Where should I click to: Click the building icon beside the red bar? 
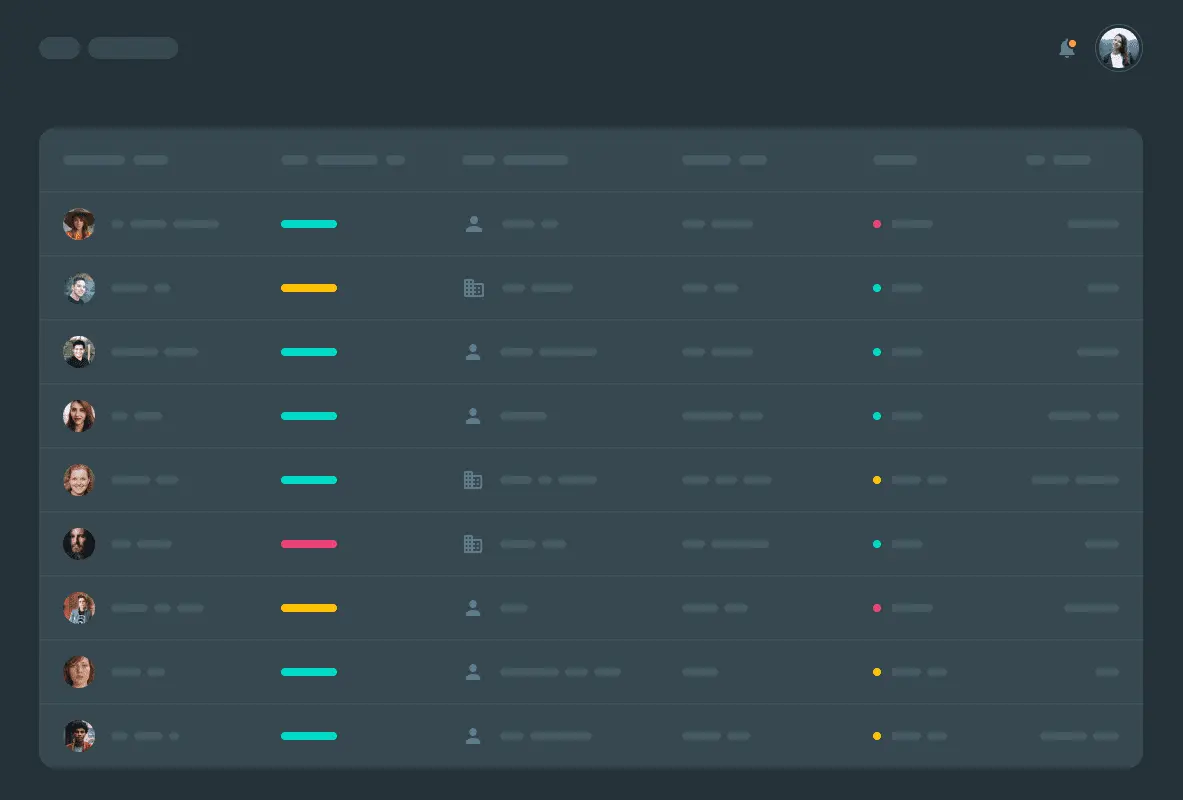click(x=473, y=544)
